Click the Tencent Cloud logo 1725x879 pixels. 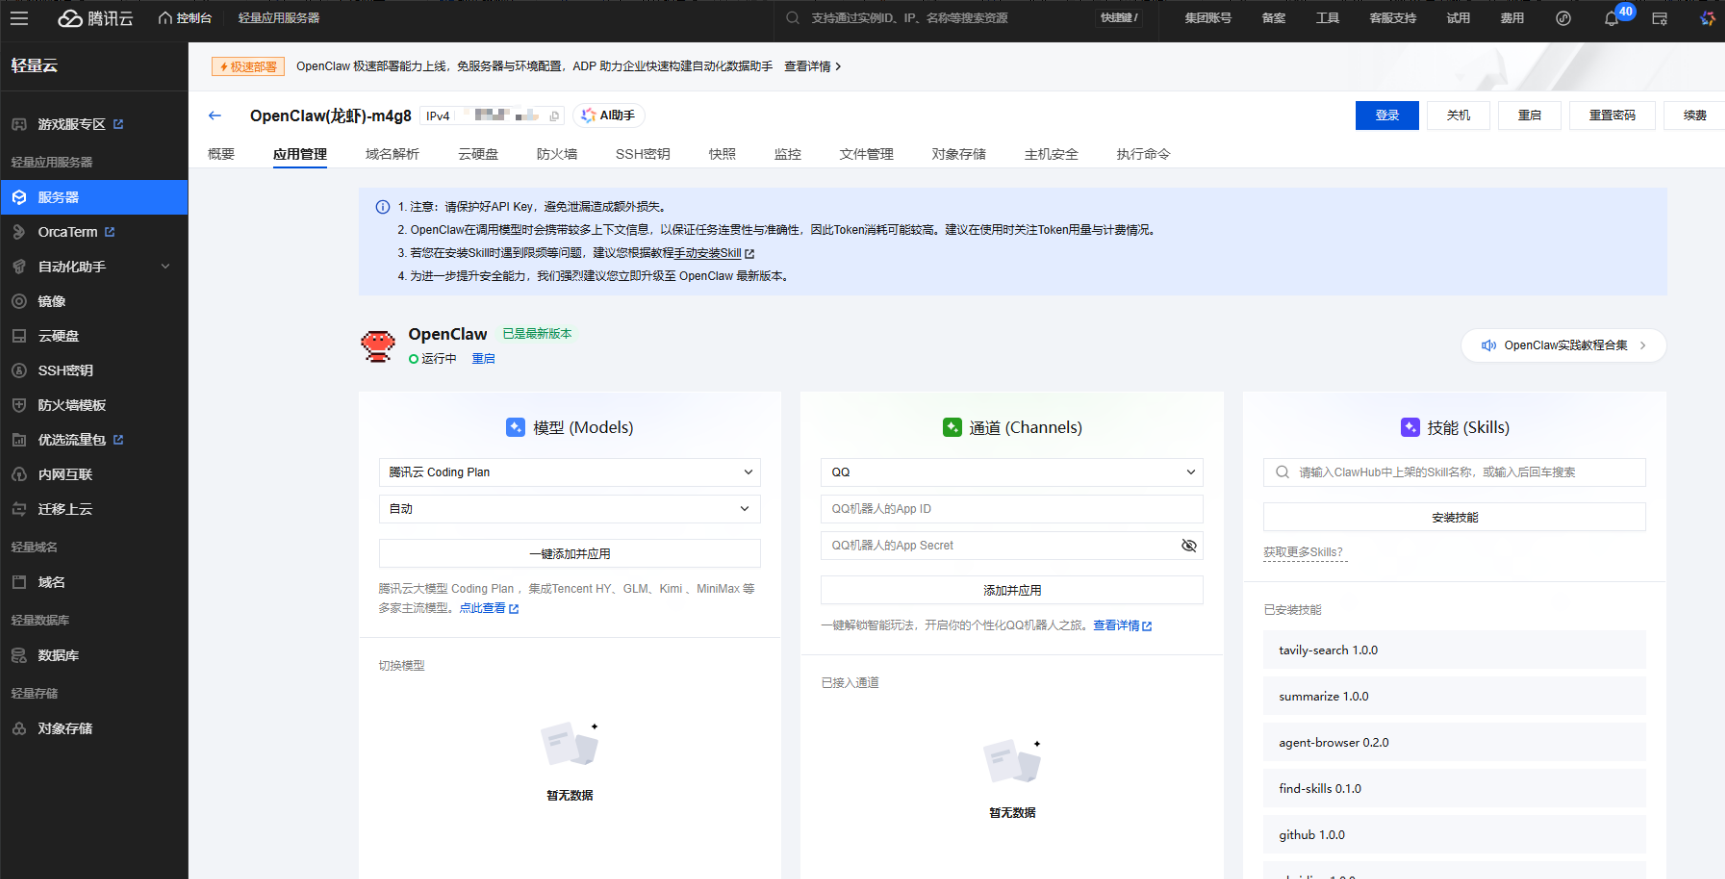point(95,18)
